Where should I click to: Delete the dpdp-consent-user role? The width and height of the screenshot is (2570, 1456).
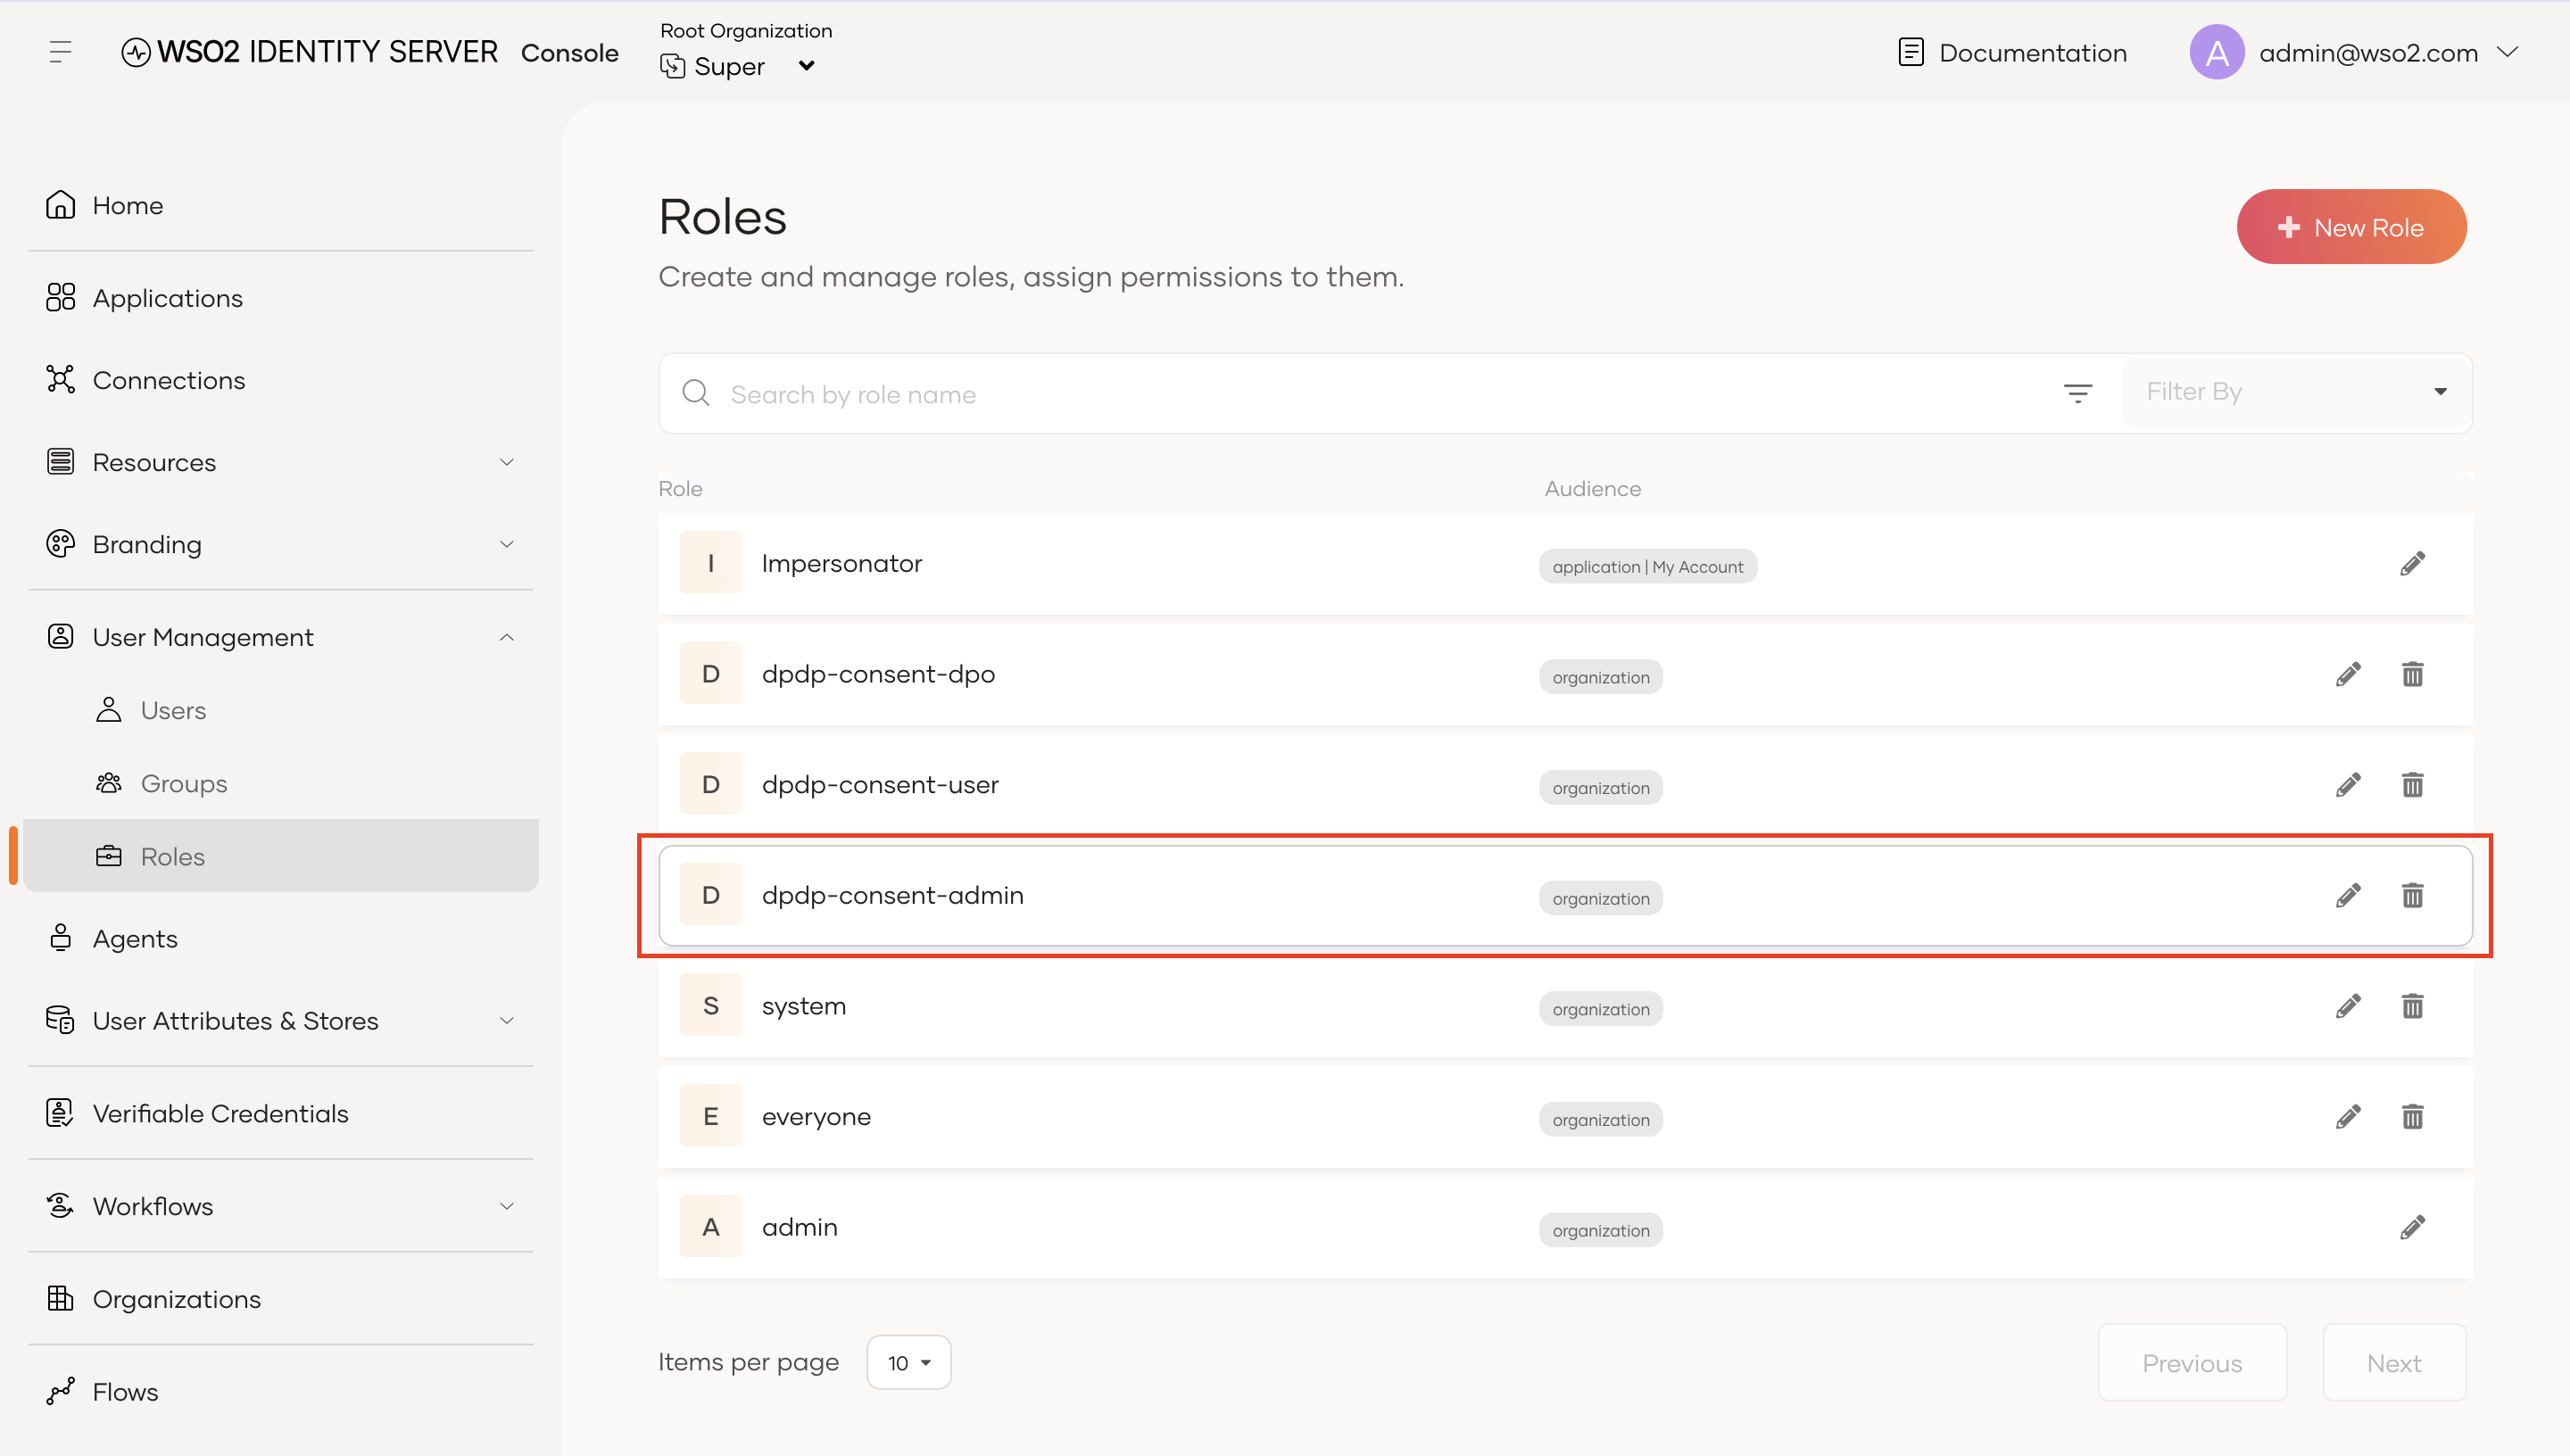click(x=2412, y=785)
